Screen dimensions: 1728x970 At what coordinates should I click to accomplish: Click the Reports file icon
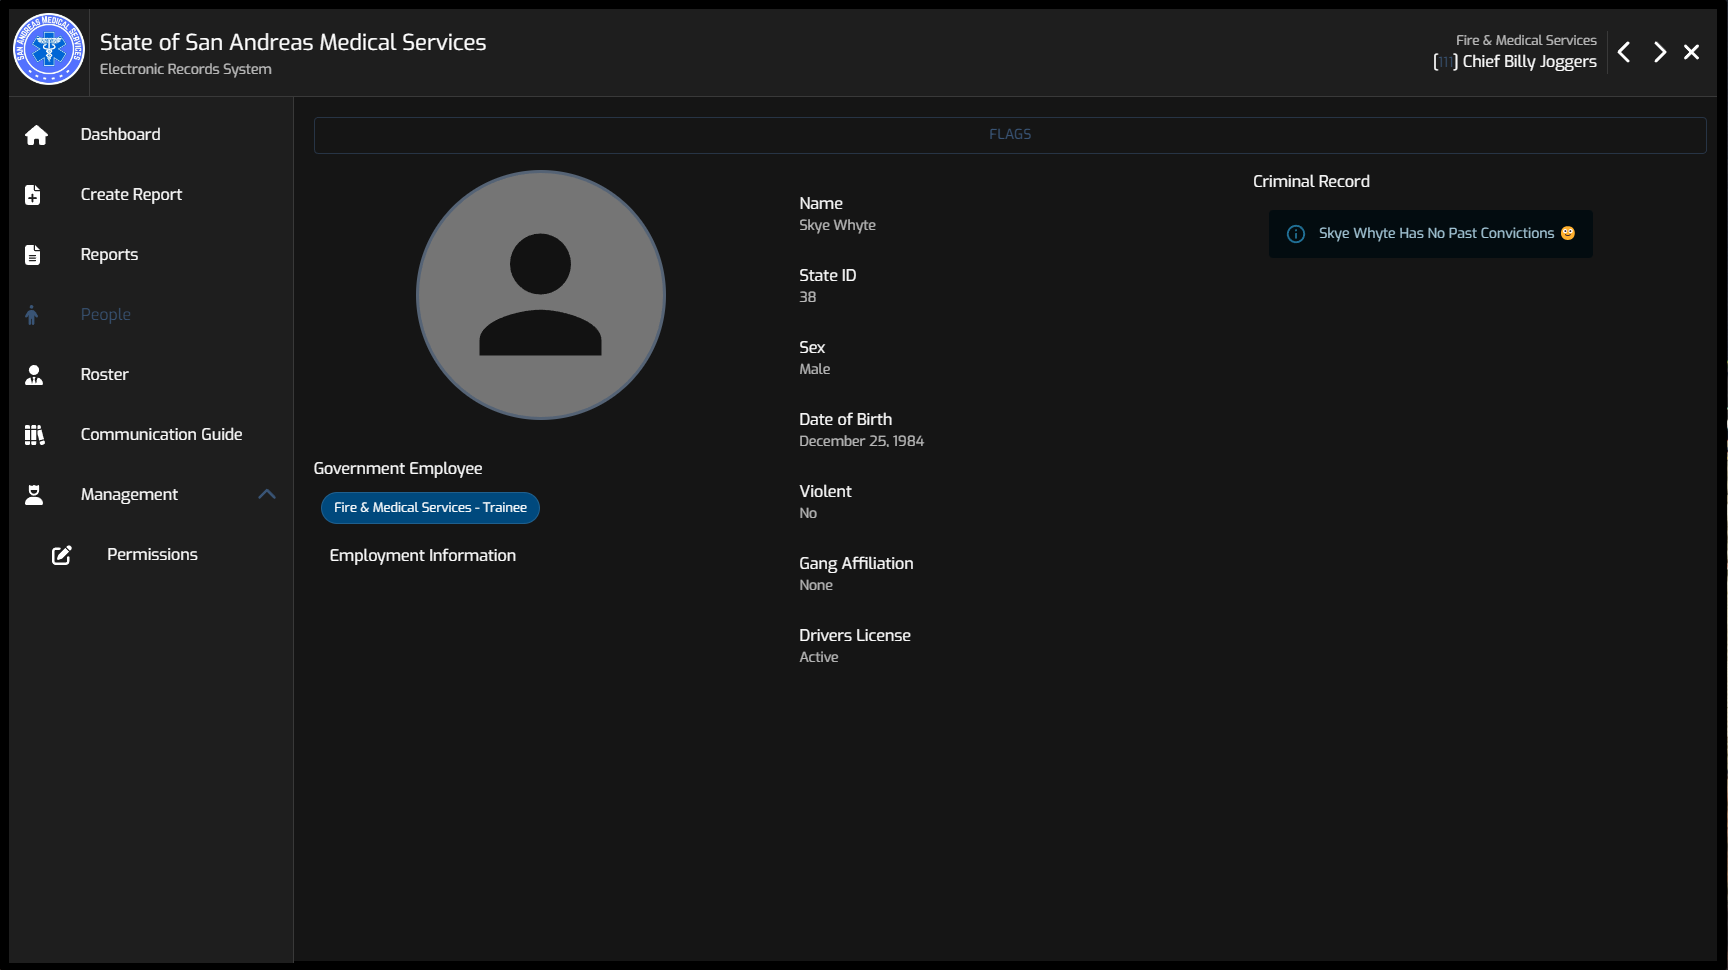[x=33, y=255]
